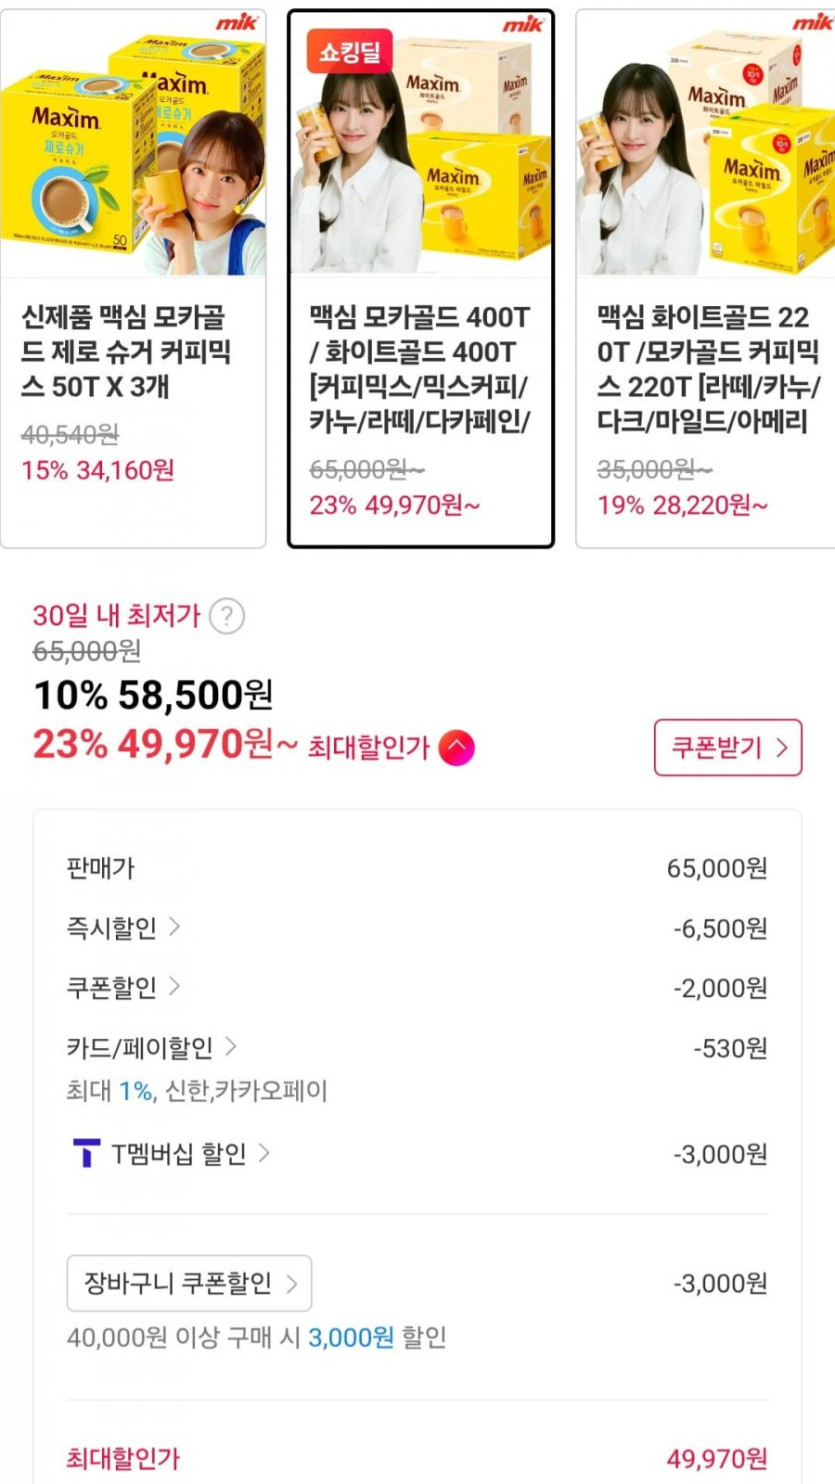Click the 쇼킹딜 badge
Screen dimensions: 835x1484
[x=350, y=50]
